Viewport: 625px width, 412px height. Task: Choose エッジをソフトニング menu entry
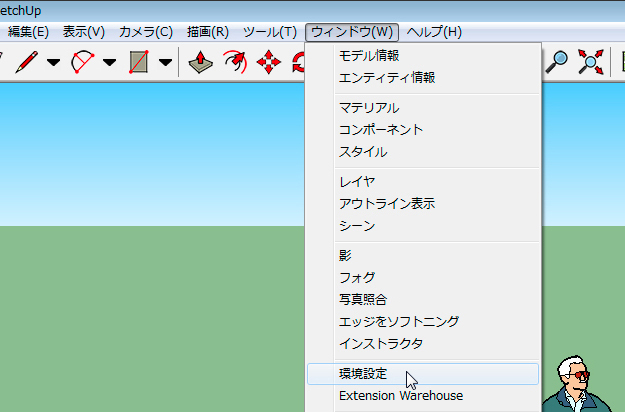(x=423, y=322)
